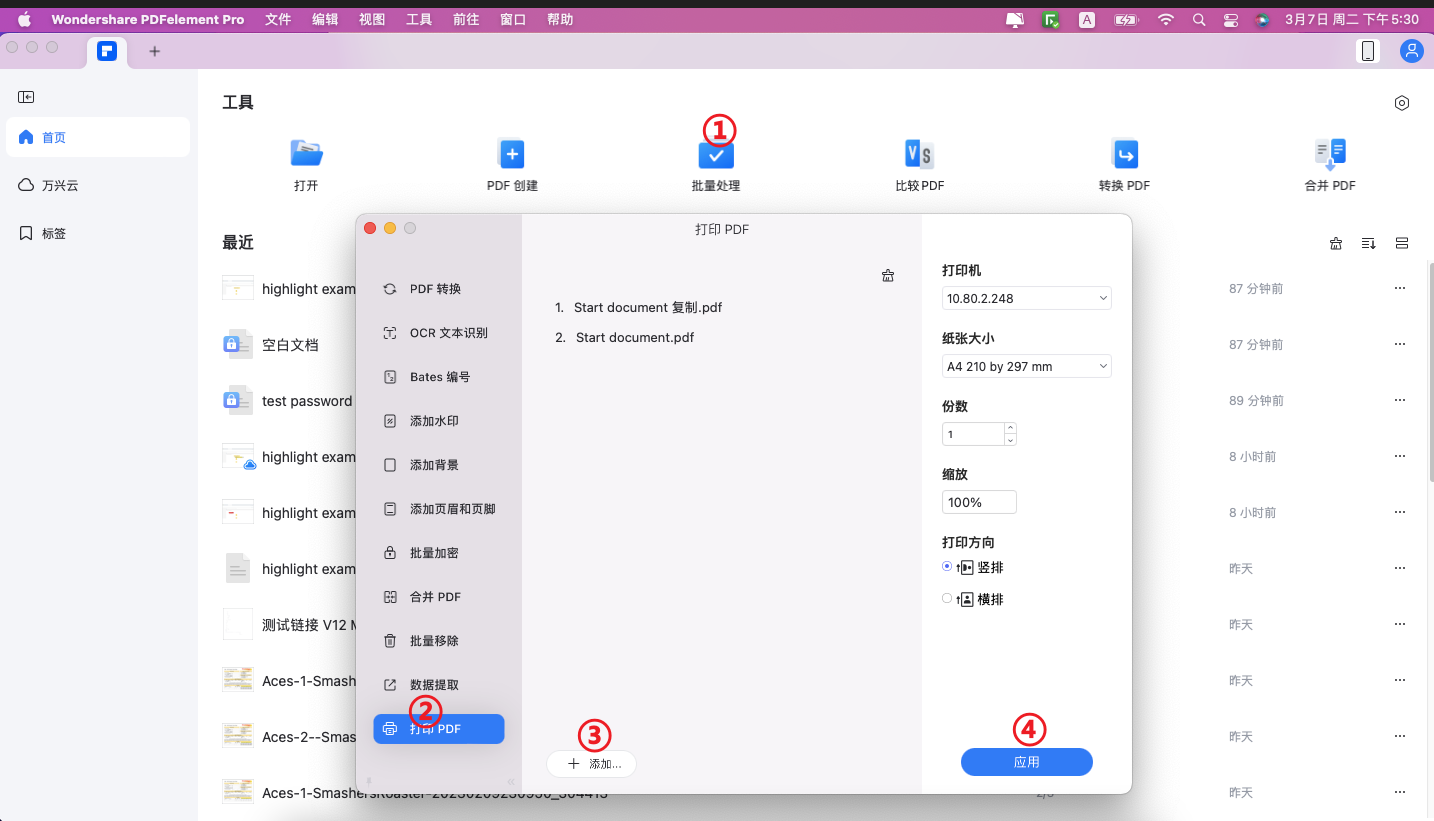1434x821 pixels.
Task: Open the hexagon settings icon at top right
Action: point(1402,103)
